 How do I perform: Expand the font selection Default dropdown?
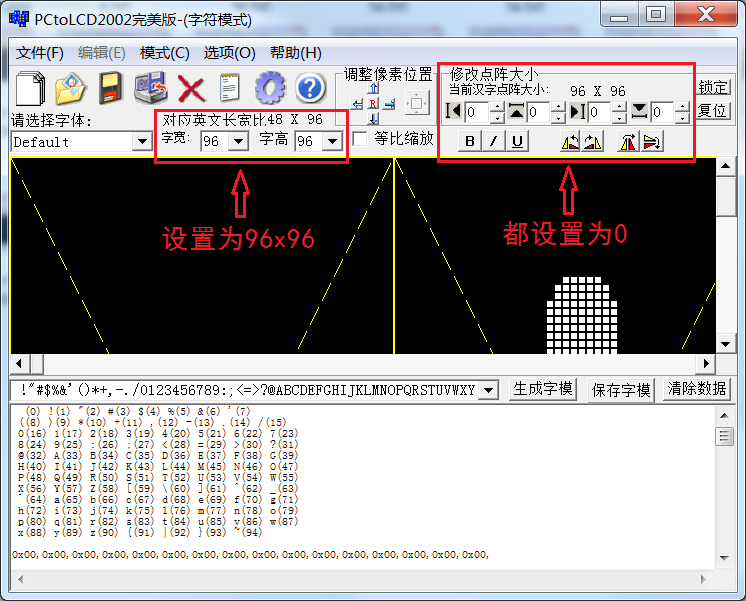point(141,142)
